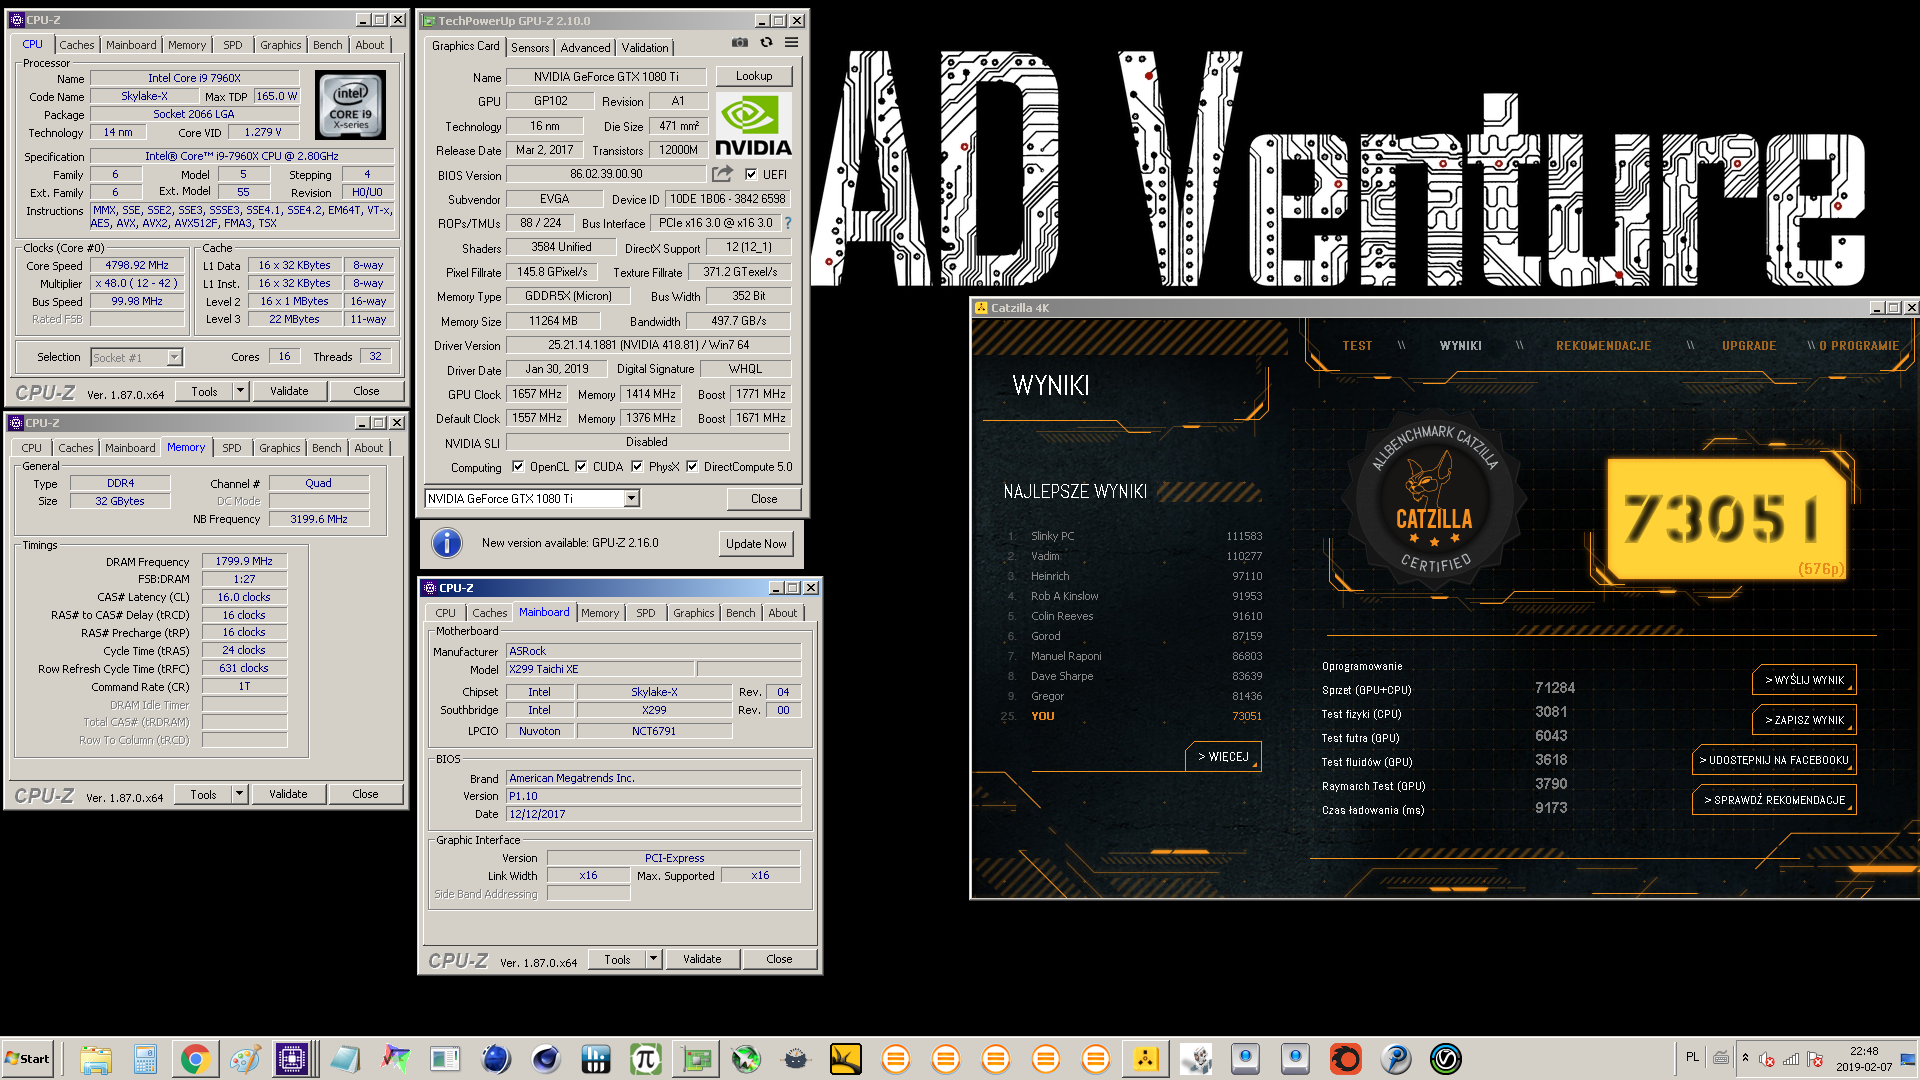Open O PROGRAMIE in Catzilla
The width and height of the screenshot is (1920, 1080).
[1858, 346]
